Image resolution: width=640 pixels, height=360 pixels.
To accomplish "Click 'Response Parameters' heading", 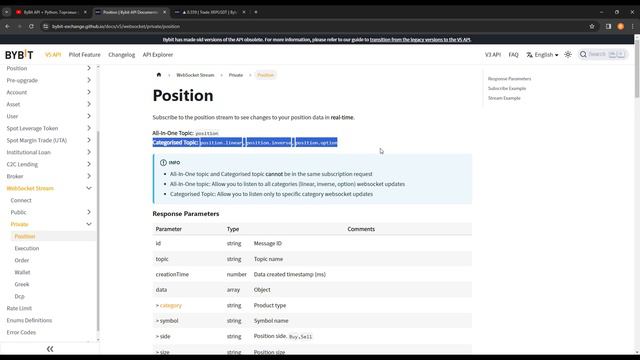I will tap(186, 213).
